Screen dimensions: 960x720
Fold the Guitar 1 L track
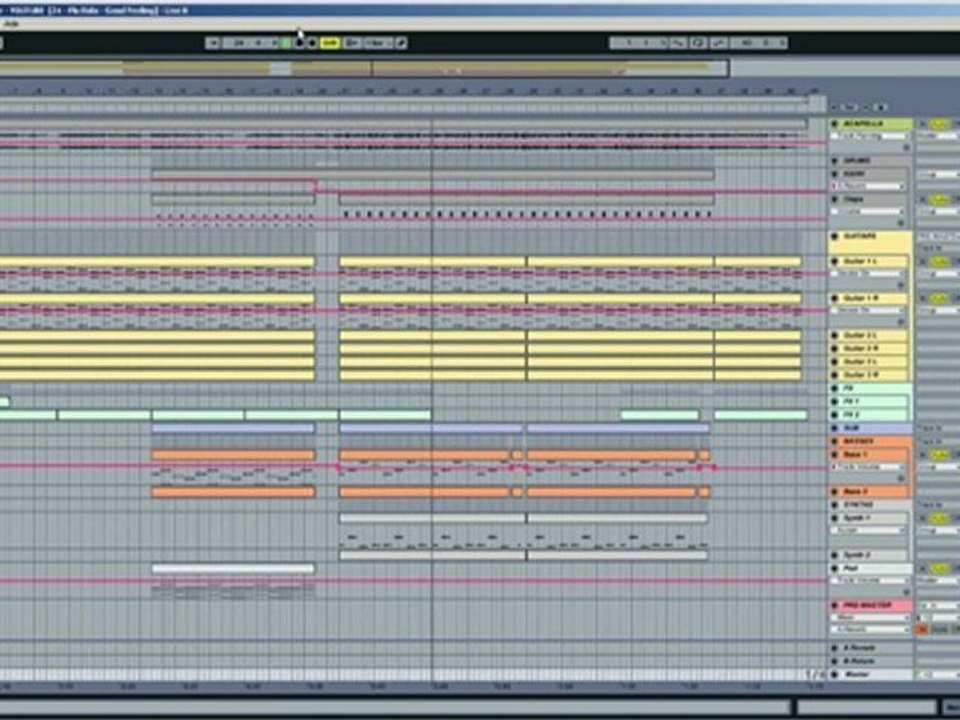(834, 261)
